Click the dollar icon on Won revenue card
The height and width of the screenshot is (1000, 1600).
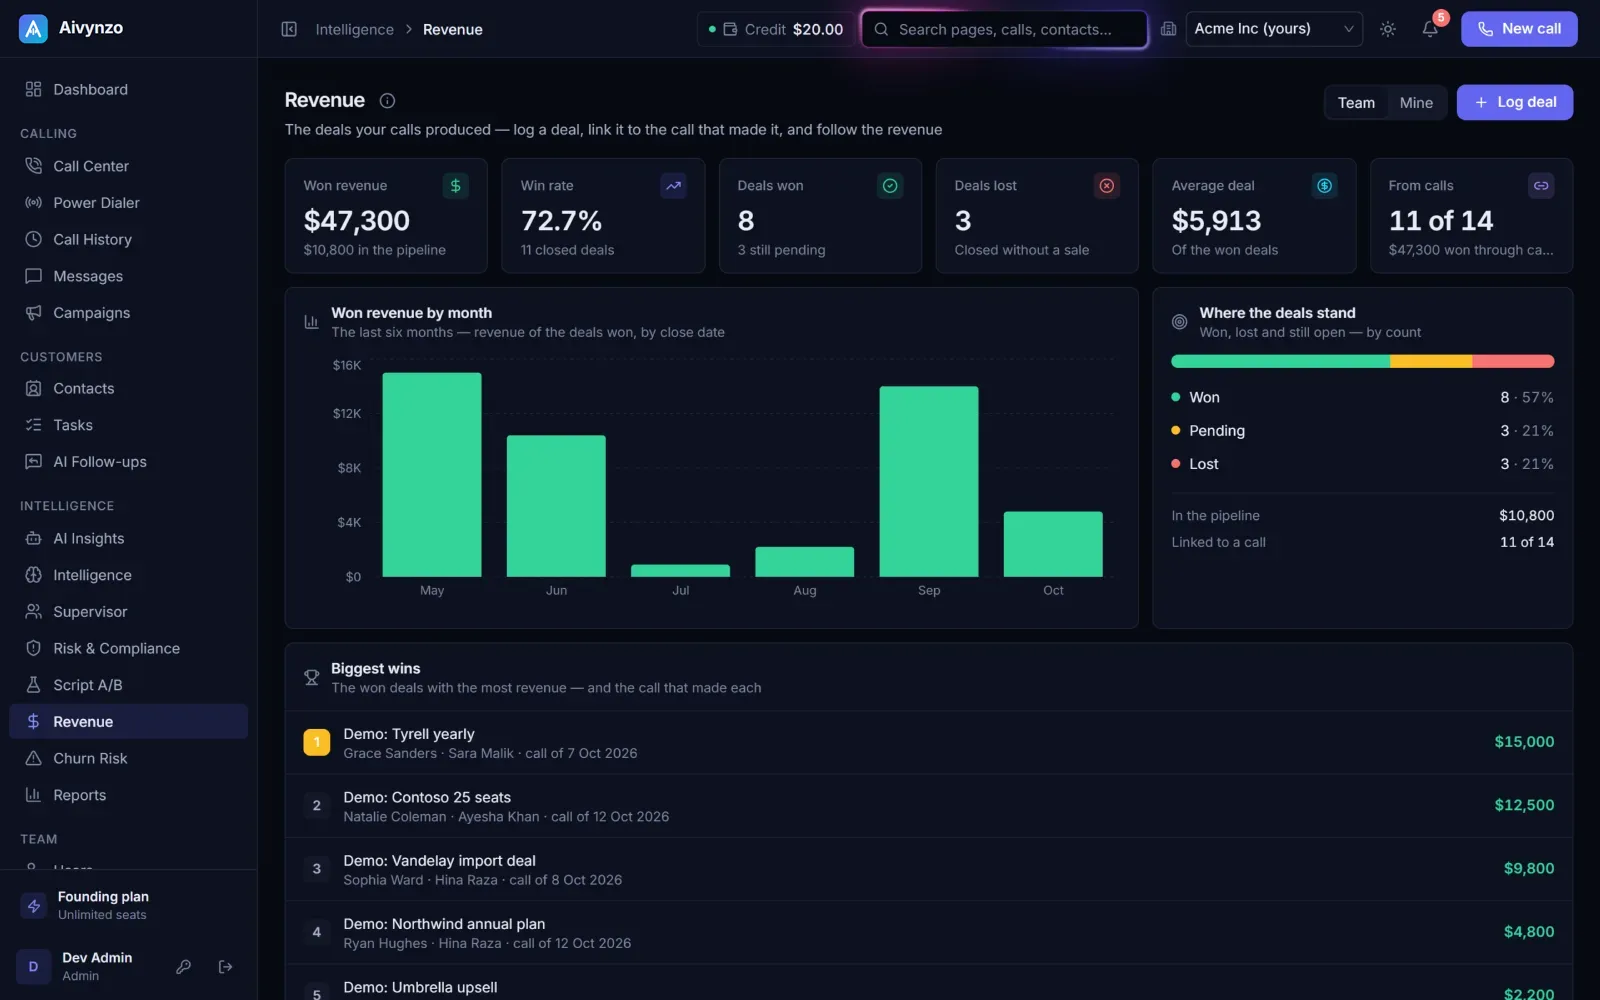pyautogui.click(x=456, y=186)
